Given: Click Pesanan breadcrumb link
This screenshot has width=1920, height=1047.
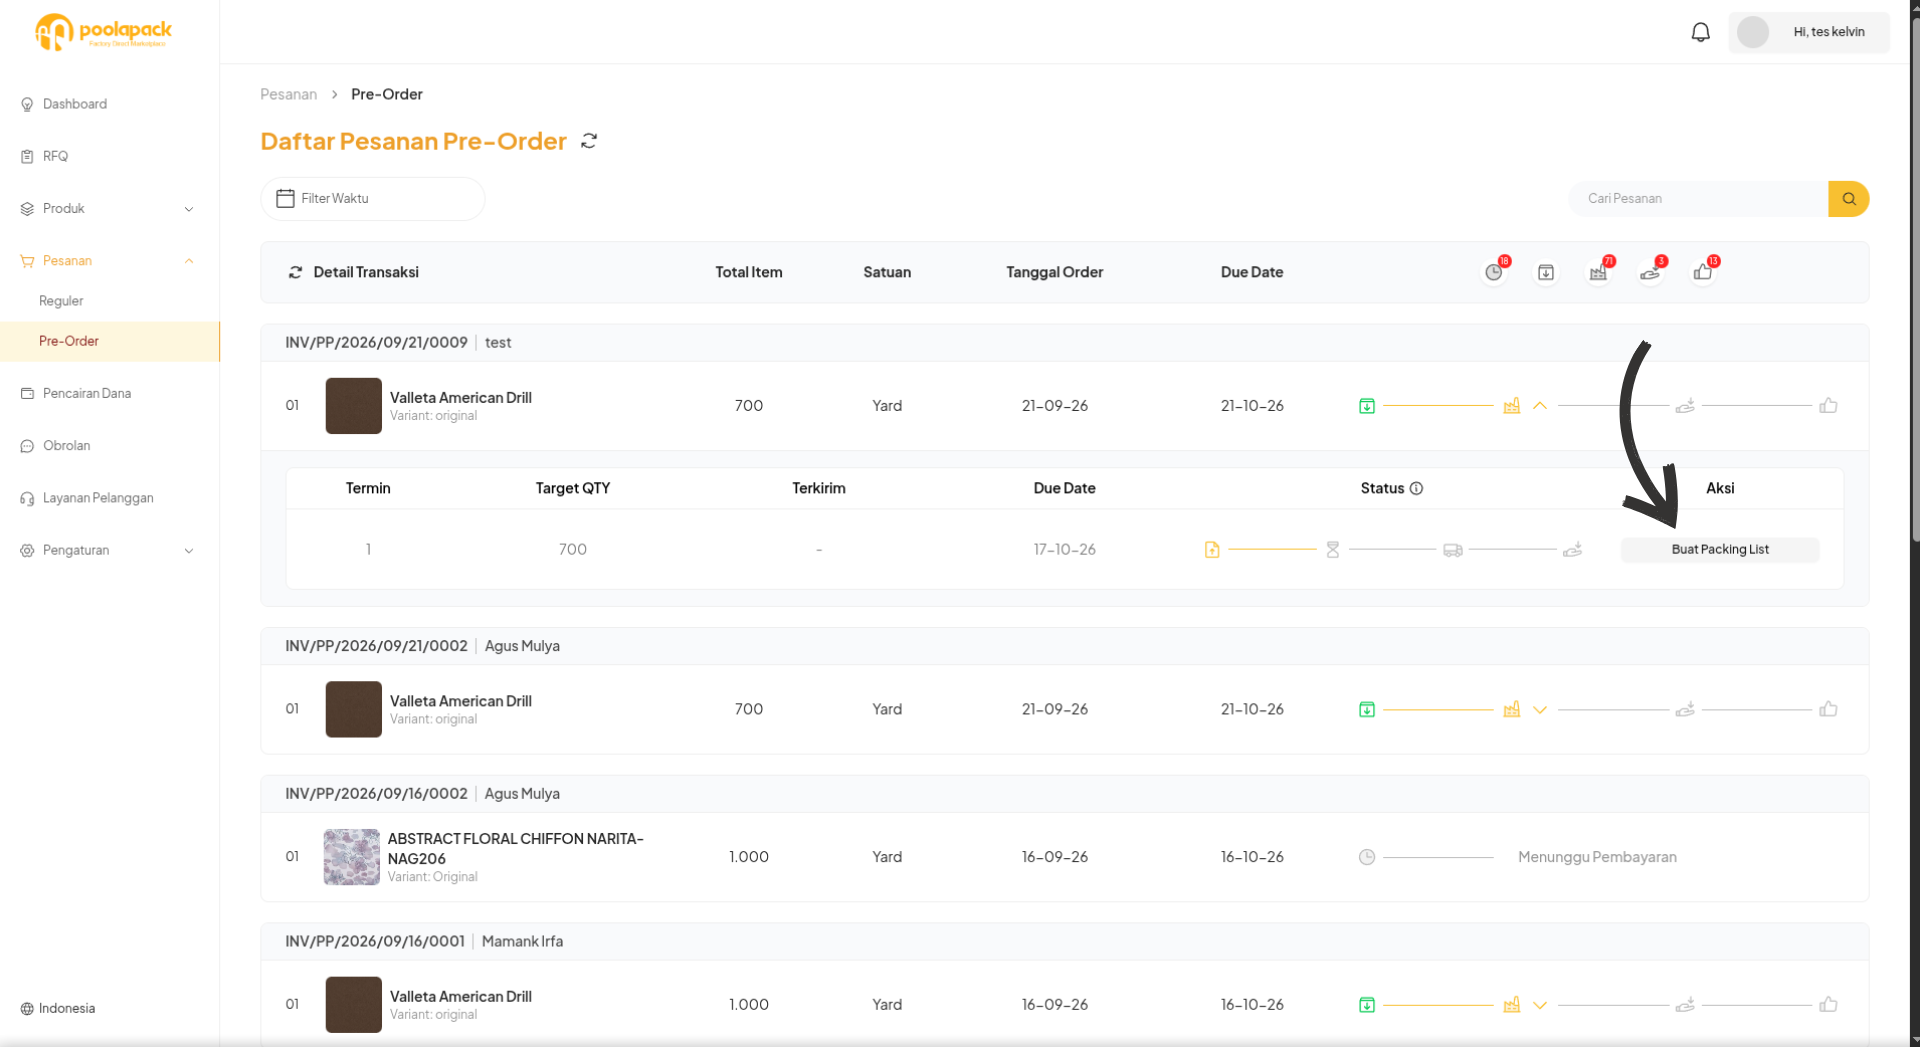Looking at the screenshot, I should click(288, 94).
